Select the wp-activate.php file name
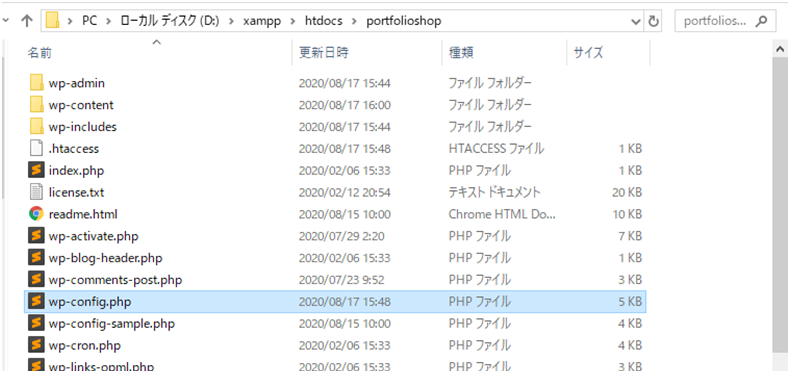 point(93,236)
